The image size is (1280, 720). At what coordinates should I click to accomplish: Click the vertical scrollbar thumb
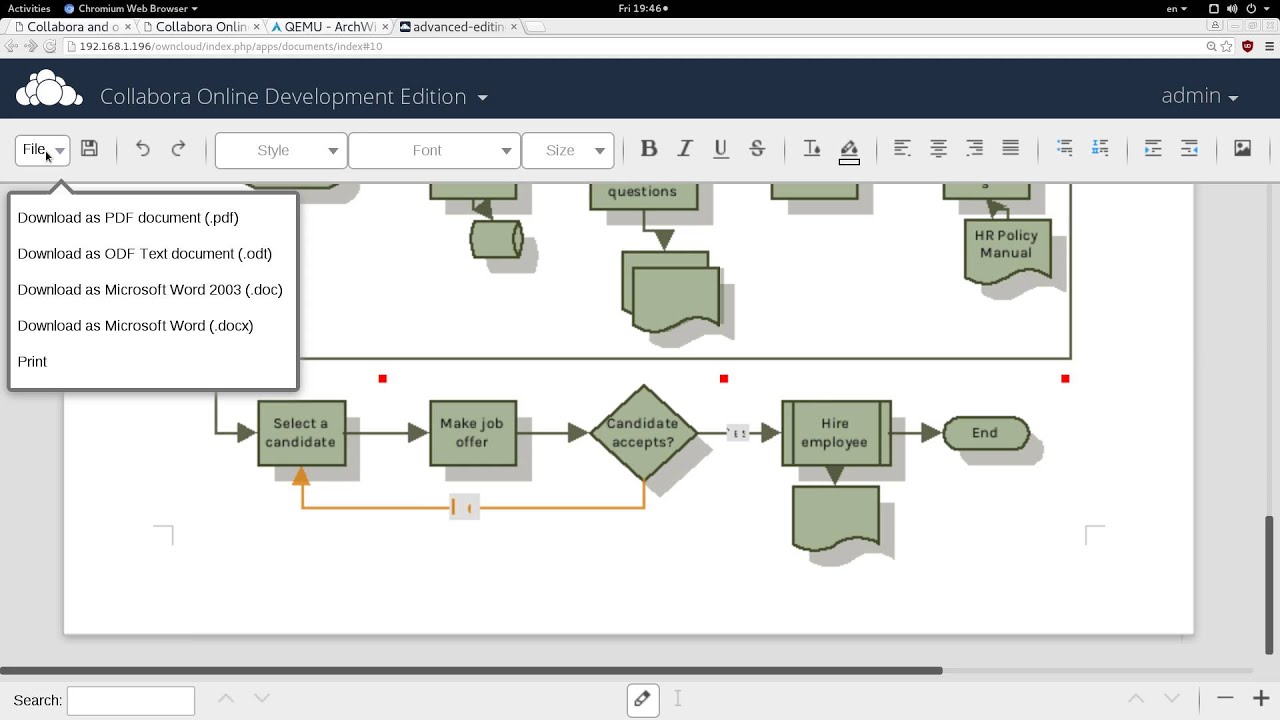pyautogui.click(x=1271, y=584)
